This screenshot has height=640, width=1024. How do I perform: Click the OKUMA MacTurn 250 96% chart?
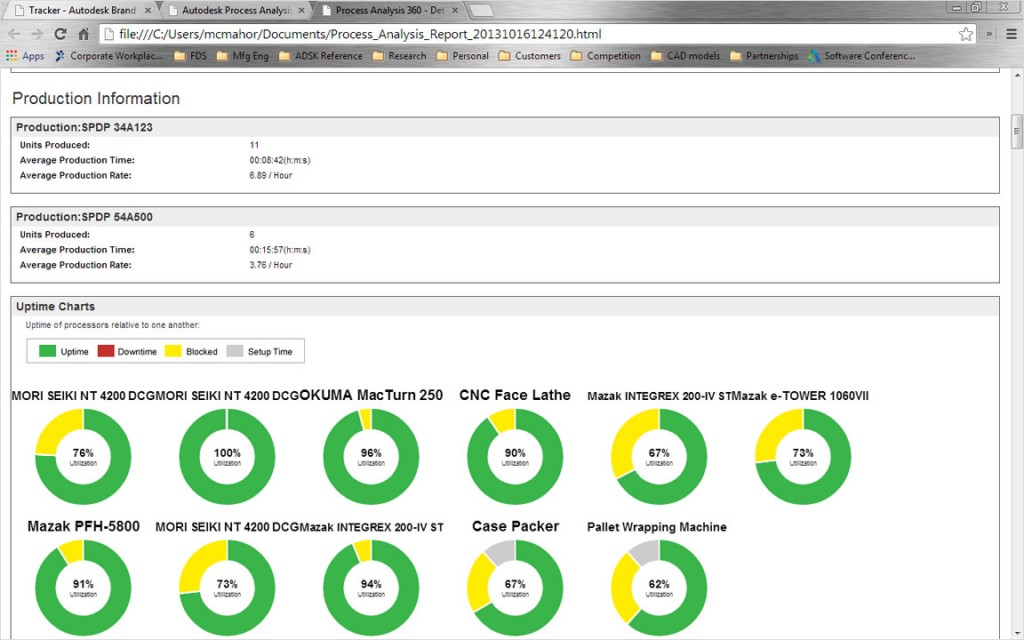[x=371, y=456]
